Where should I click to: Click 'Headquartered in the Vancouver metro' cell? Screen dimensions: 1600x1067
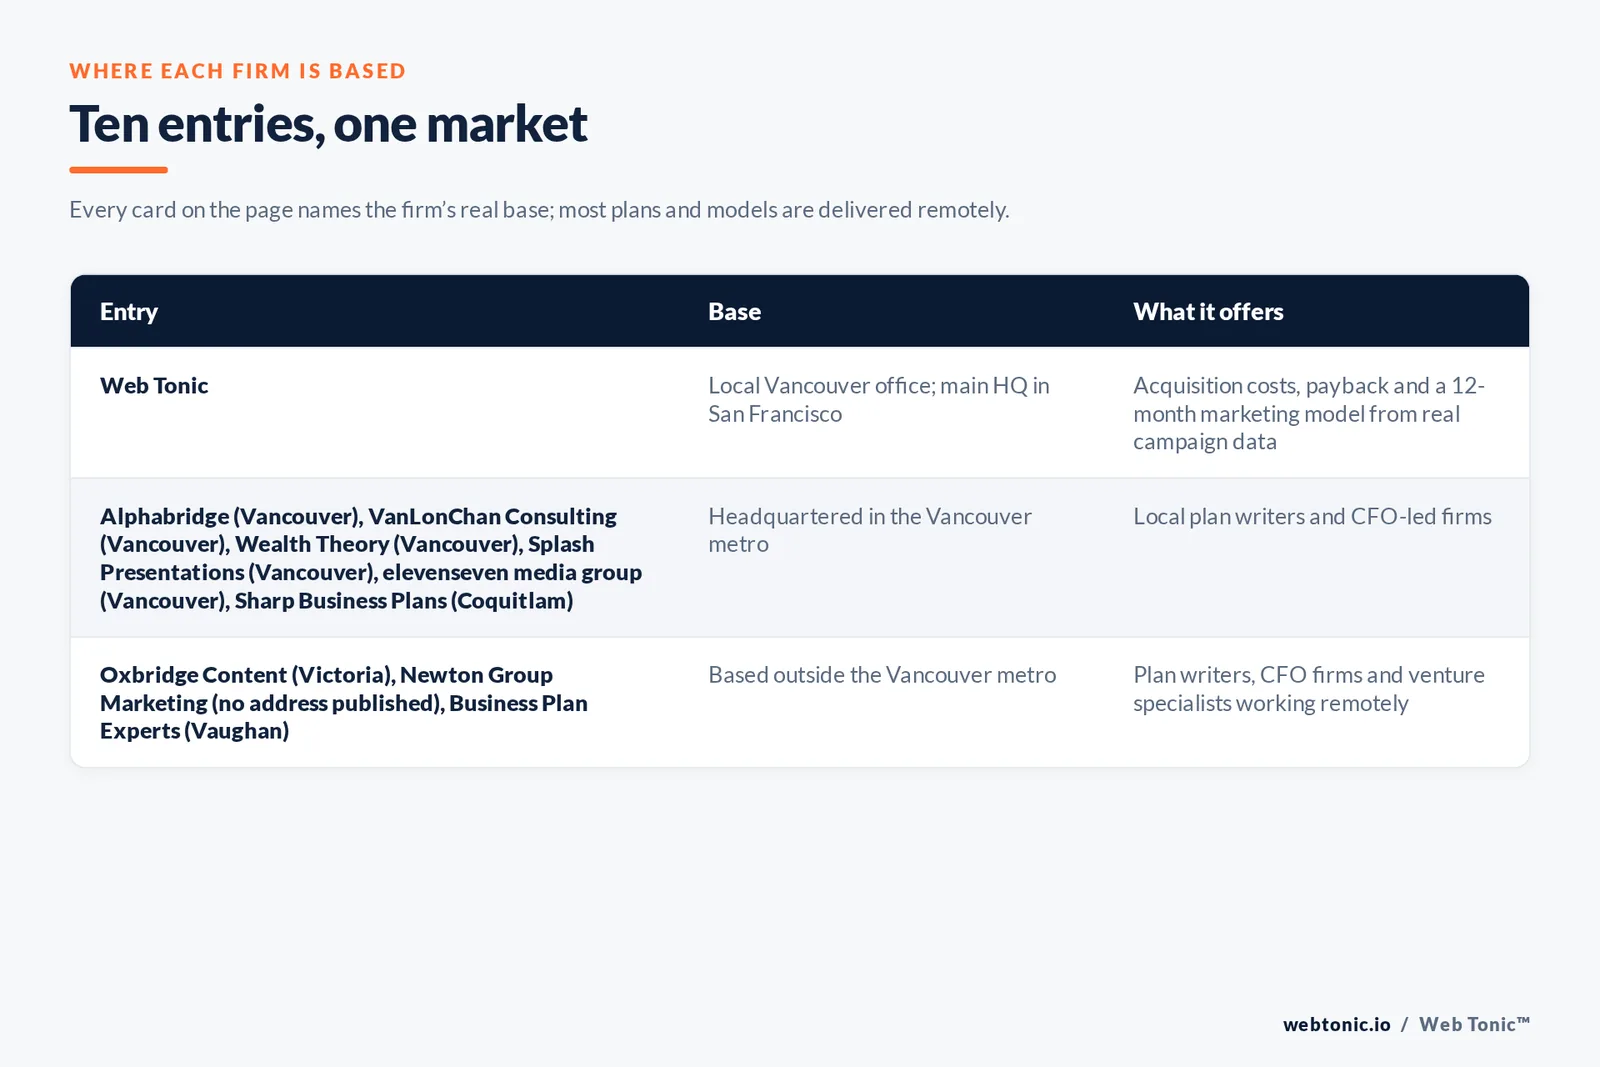pos(870,530)
